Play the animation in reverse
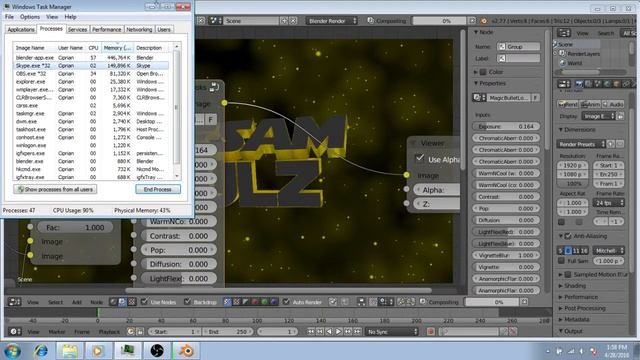 [329, 332]
